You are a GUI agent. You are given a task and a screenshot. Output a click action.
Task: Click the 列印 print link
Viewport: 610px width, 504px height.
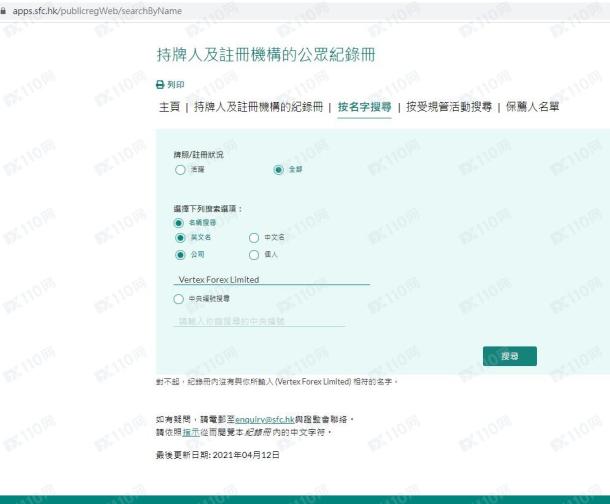coord(175,84)
